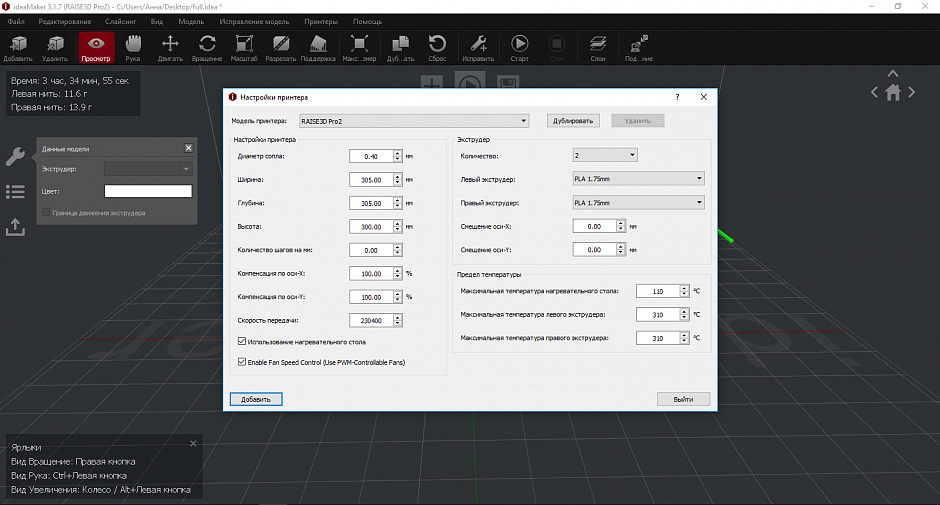Open the Слайсинг menu

(120, 22)
